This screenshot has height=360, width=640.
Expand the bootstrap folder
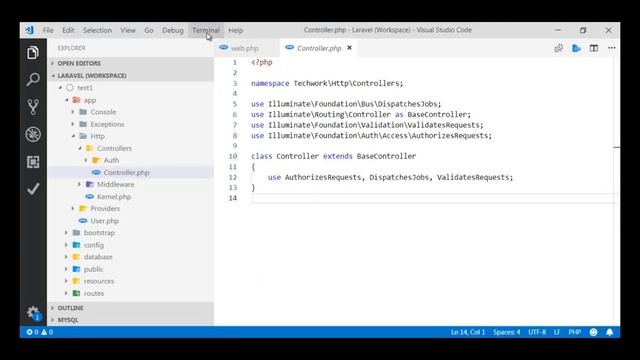67,233
